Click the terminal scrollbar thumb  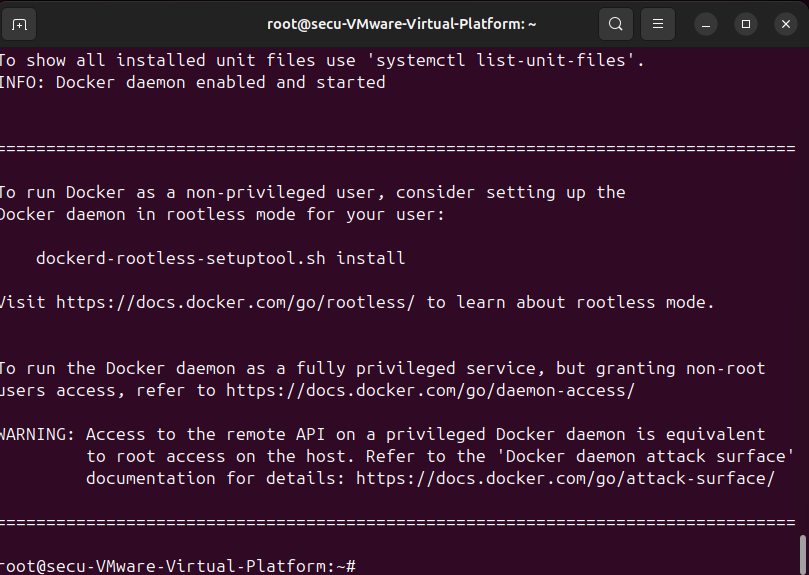803,555
